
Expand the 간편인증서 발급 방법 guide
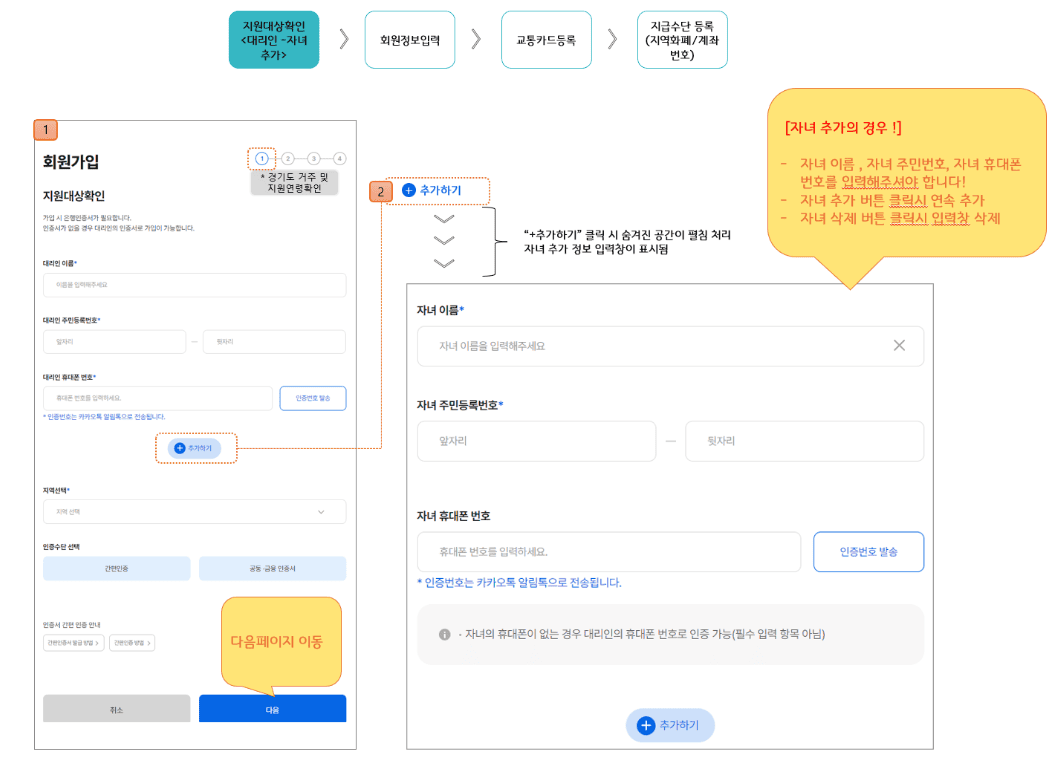tap(73, 643)
